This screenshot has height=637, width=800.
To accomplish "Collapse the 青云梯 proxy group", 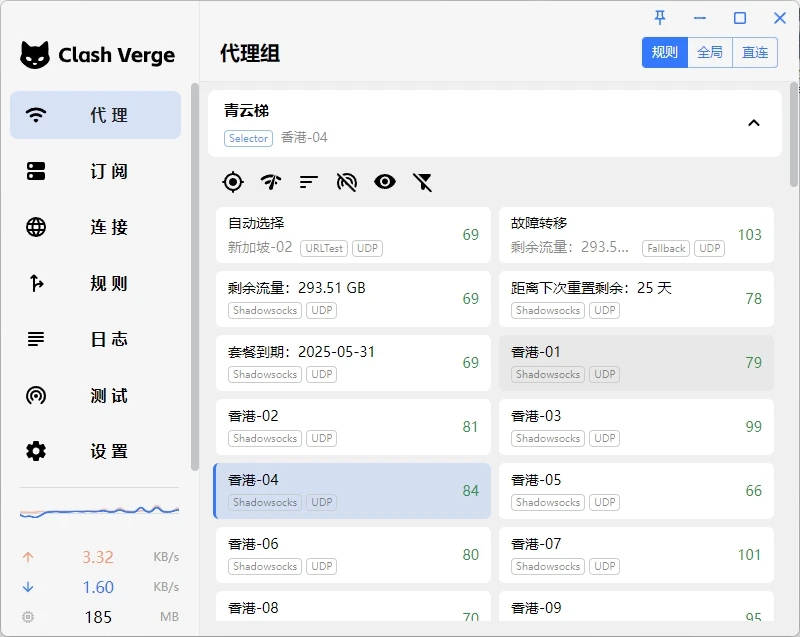I will tap(754, 123).
